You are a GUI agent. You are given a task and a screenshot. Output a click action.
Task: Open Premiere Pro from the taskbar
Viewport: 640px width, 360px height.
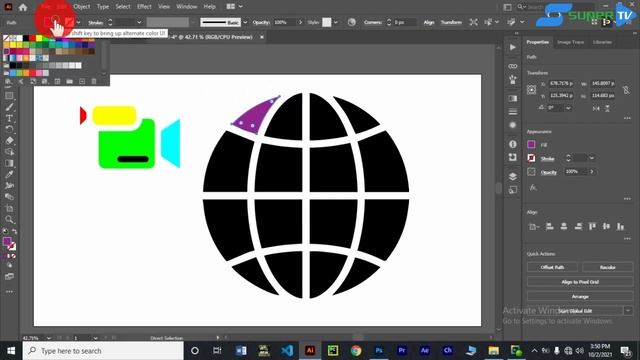coord(402,351)
